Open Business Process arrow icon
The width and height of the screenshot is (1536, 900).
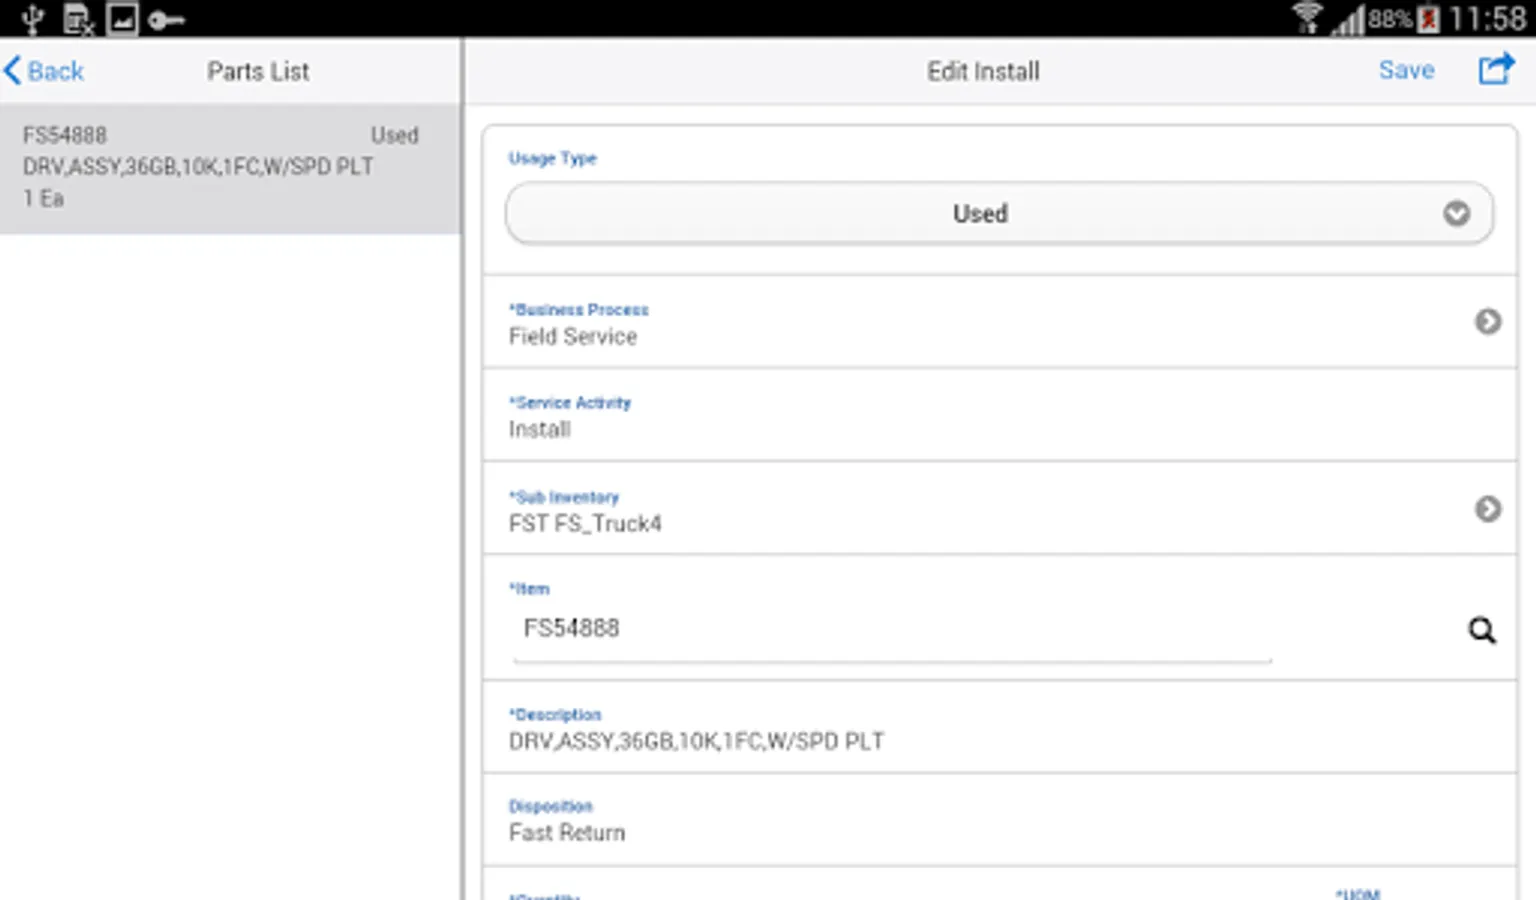click(1488, 321)
